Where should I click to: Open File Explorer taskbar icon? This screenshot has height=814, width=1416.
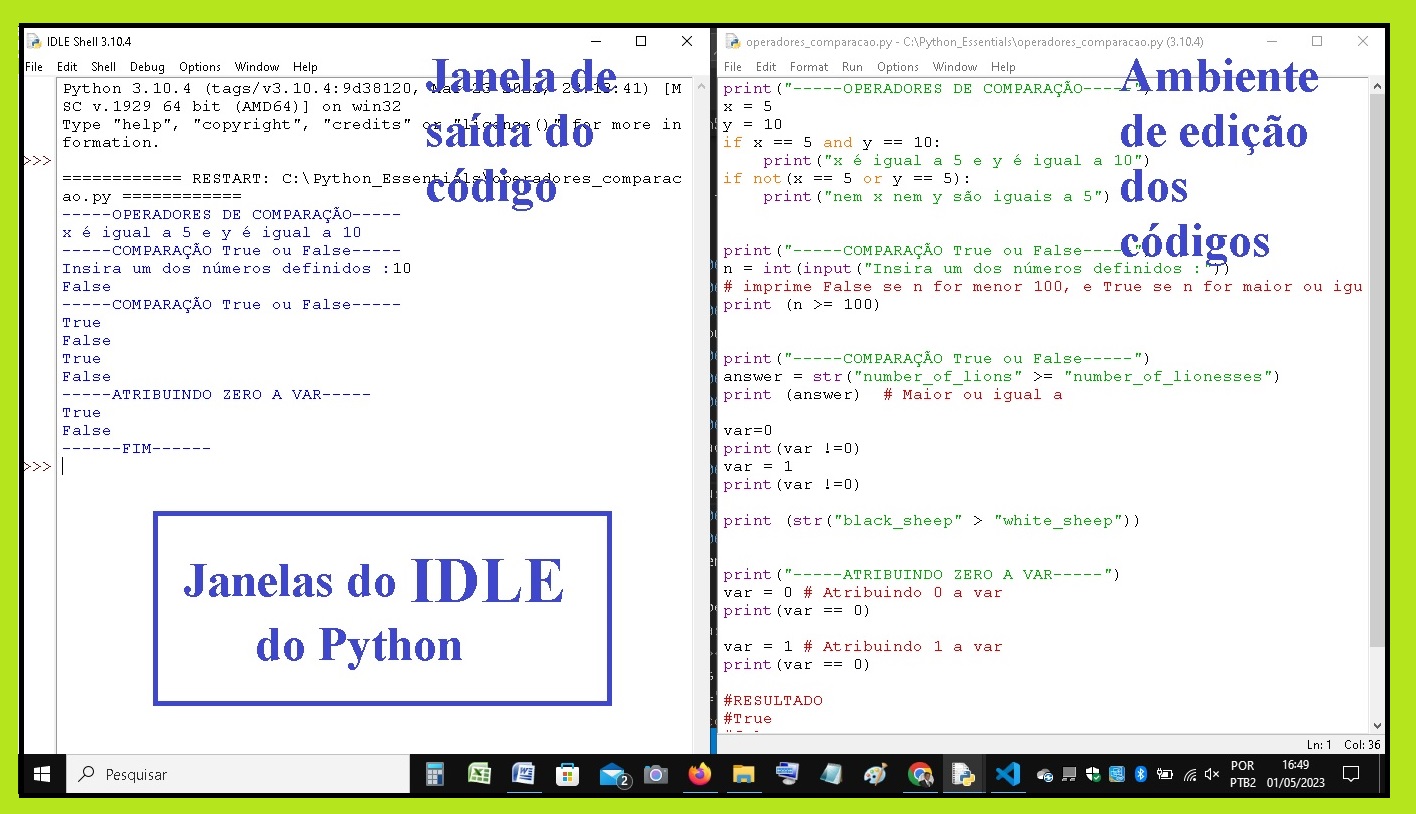click(x=743, y=774)
